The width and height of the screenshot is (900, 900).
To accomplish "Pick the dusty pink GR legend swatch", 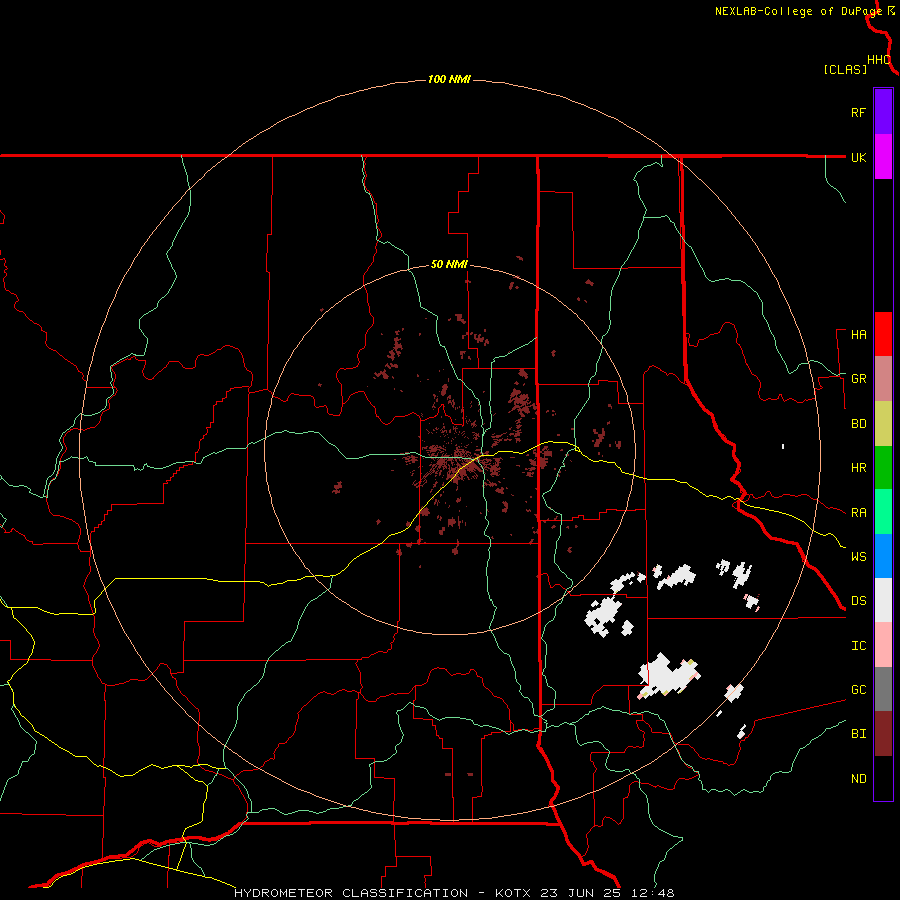I will click(x=883, y=379).
